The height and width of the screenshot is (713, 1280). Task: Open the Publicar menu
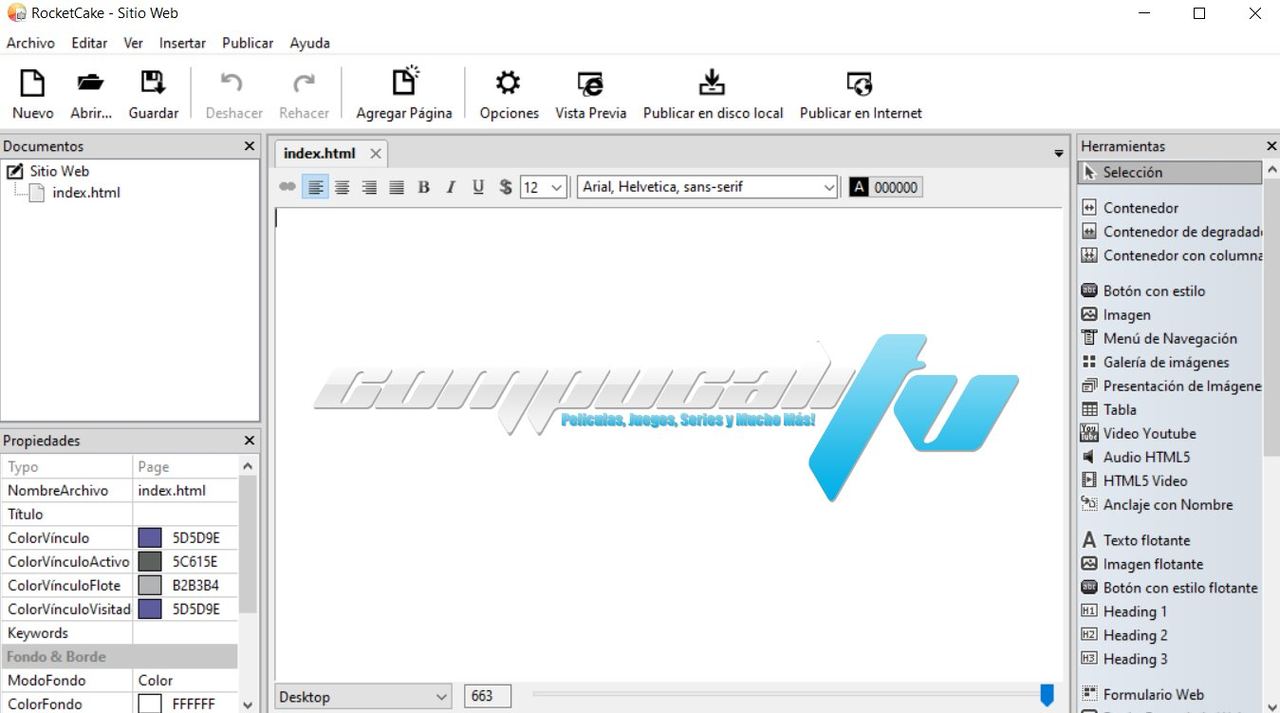248,43
